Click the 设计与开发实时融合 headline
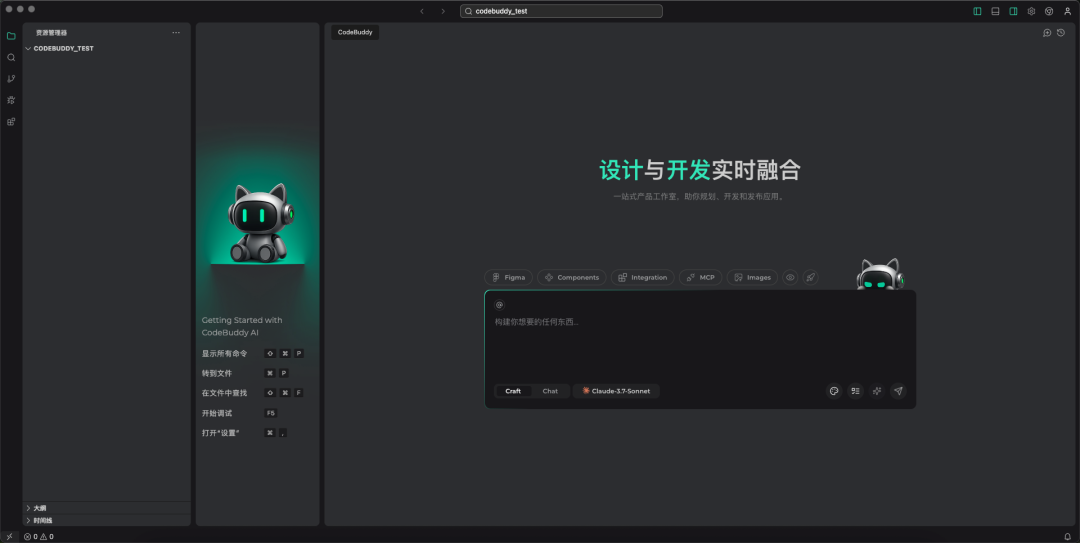The image size is (1080, 543). pos(700,170)
